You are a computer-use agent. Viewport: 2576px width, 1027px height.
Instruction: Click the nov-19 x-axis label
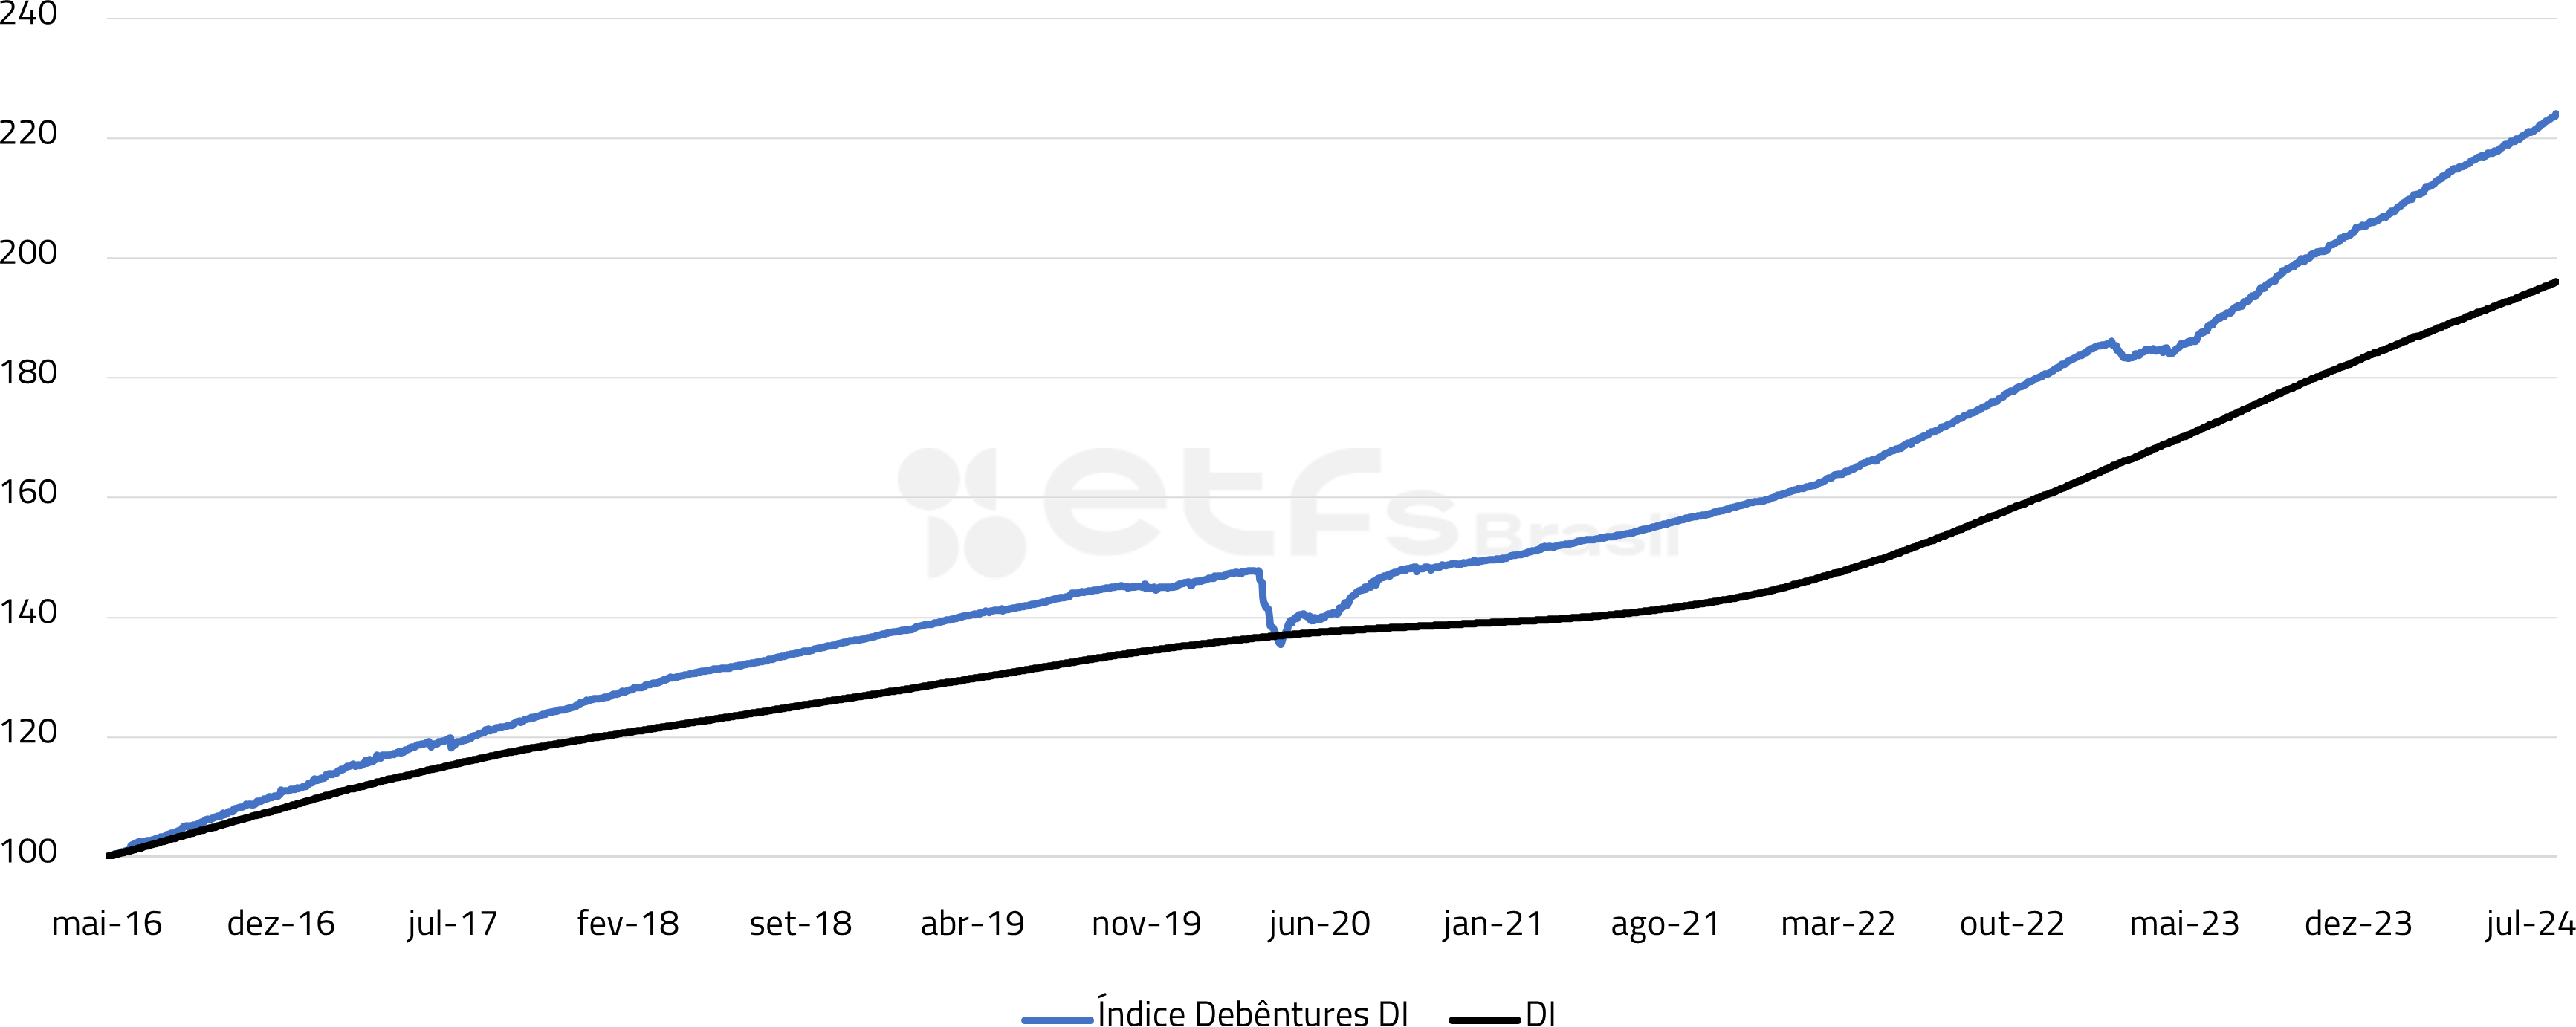[x=1146, y=923]
